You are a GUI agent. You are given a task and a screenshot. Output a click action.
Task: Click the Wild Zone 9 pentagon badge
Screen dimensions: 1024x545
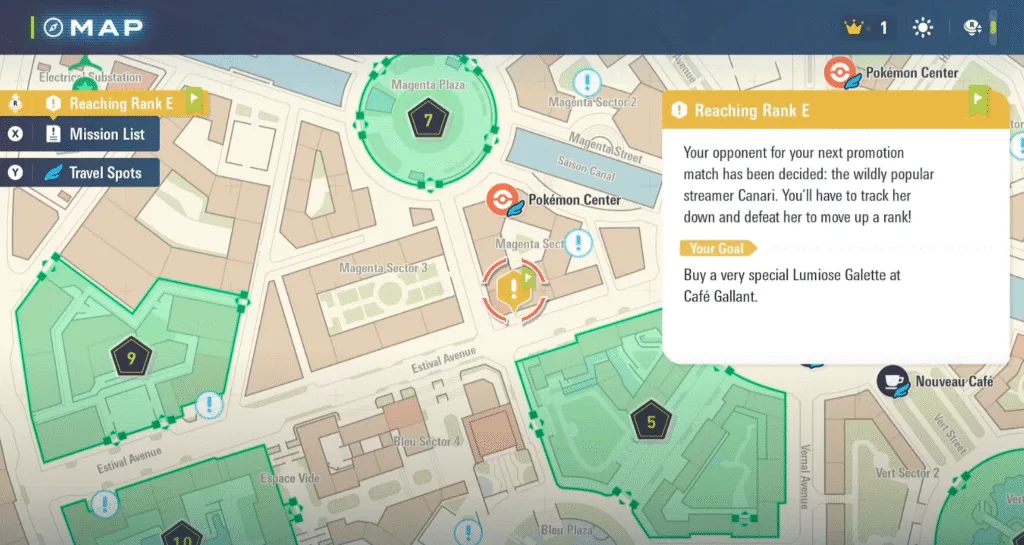point(131,357)
